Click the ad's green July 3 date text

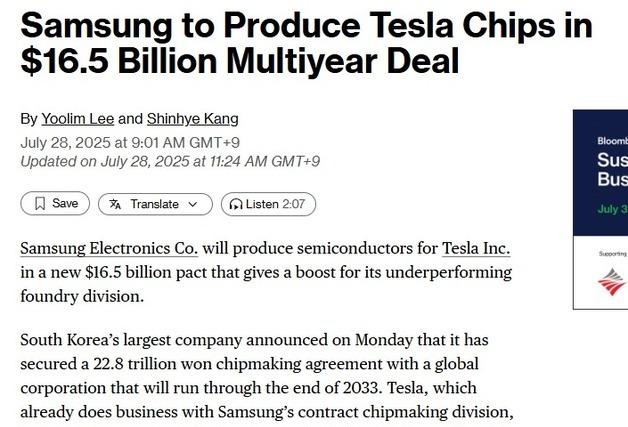[x=610, y=209]
